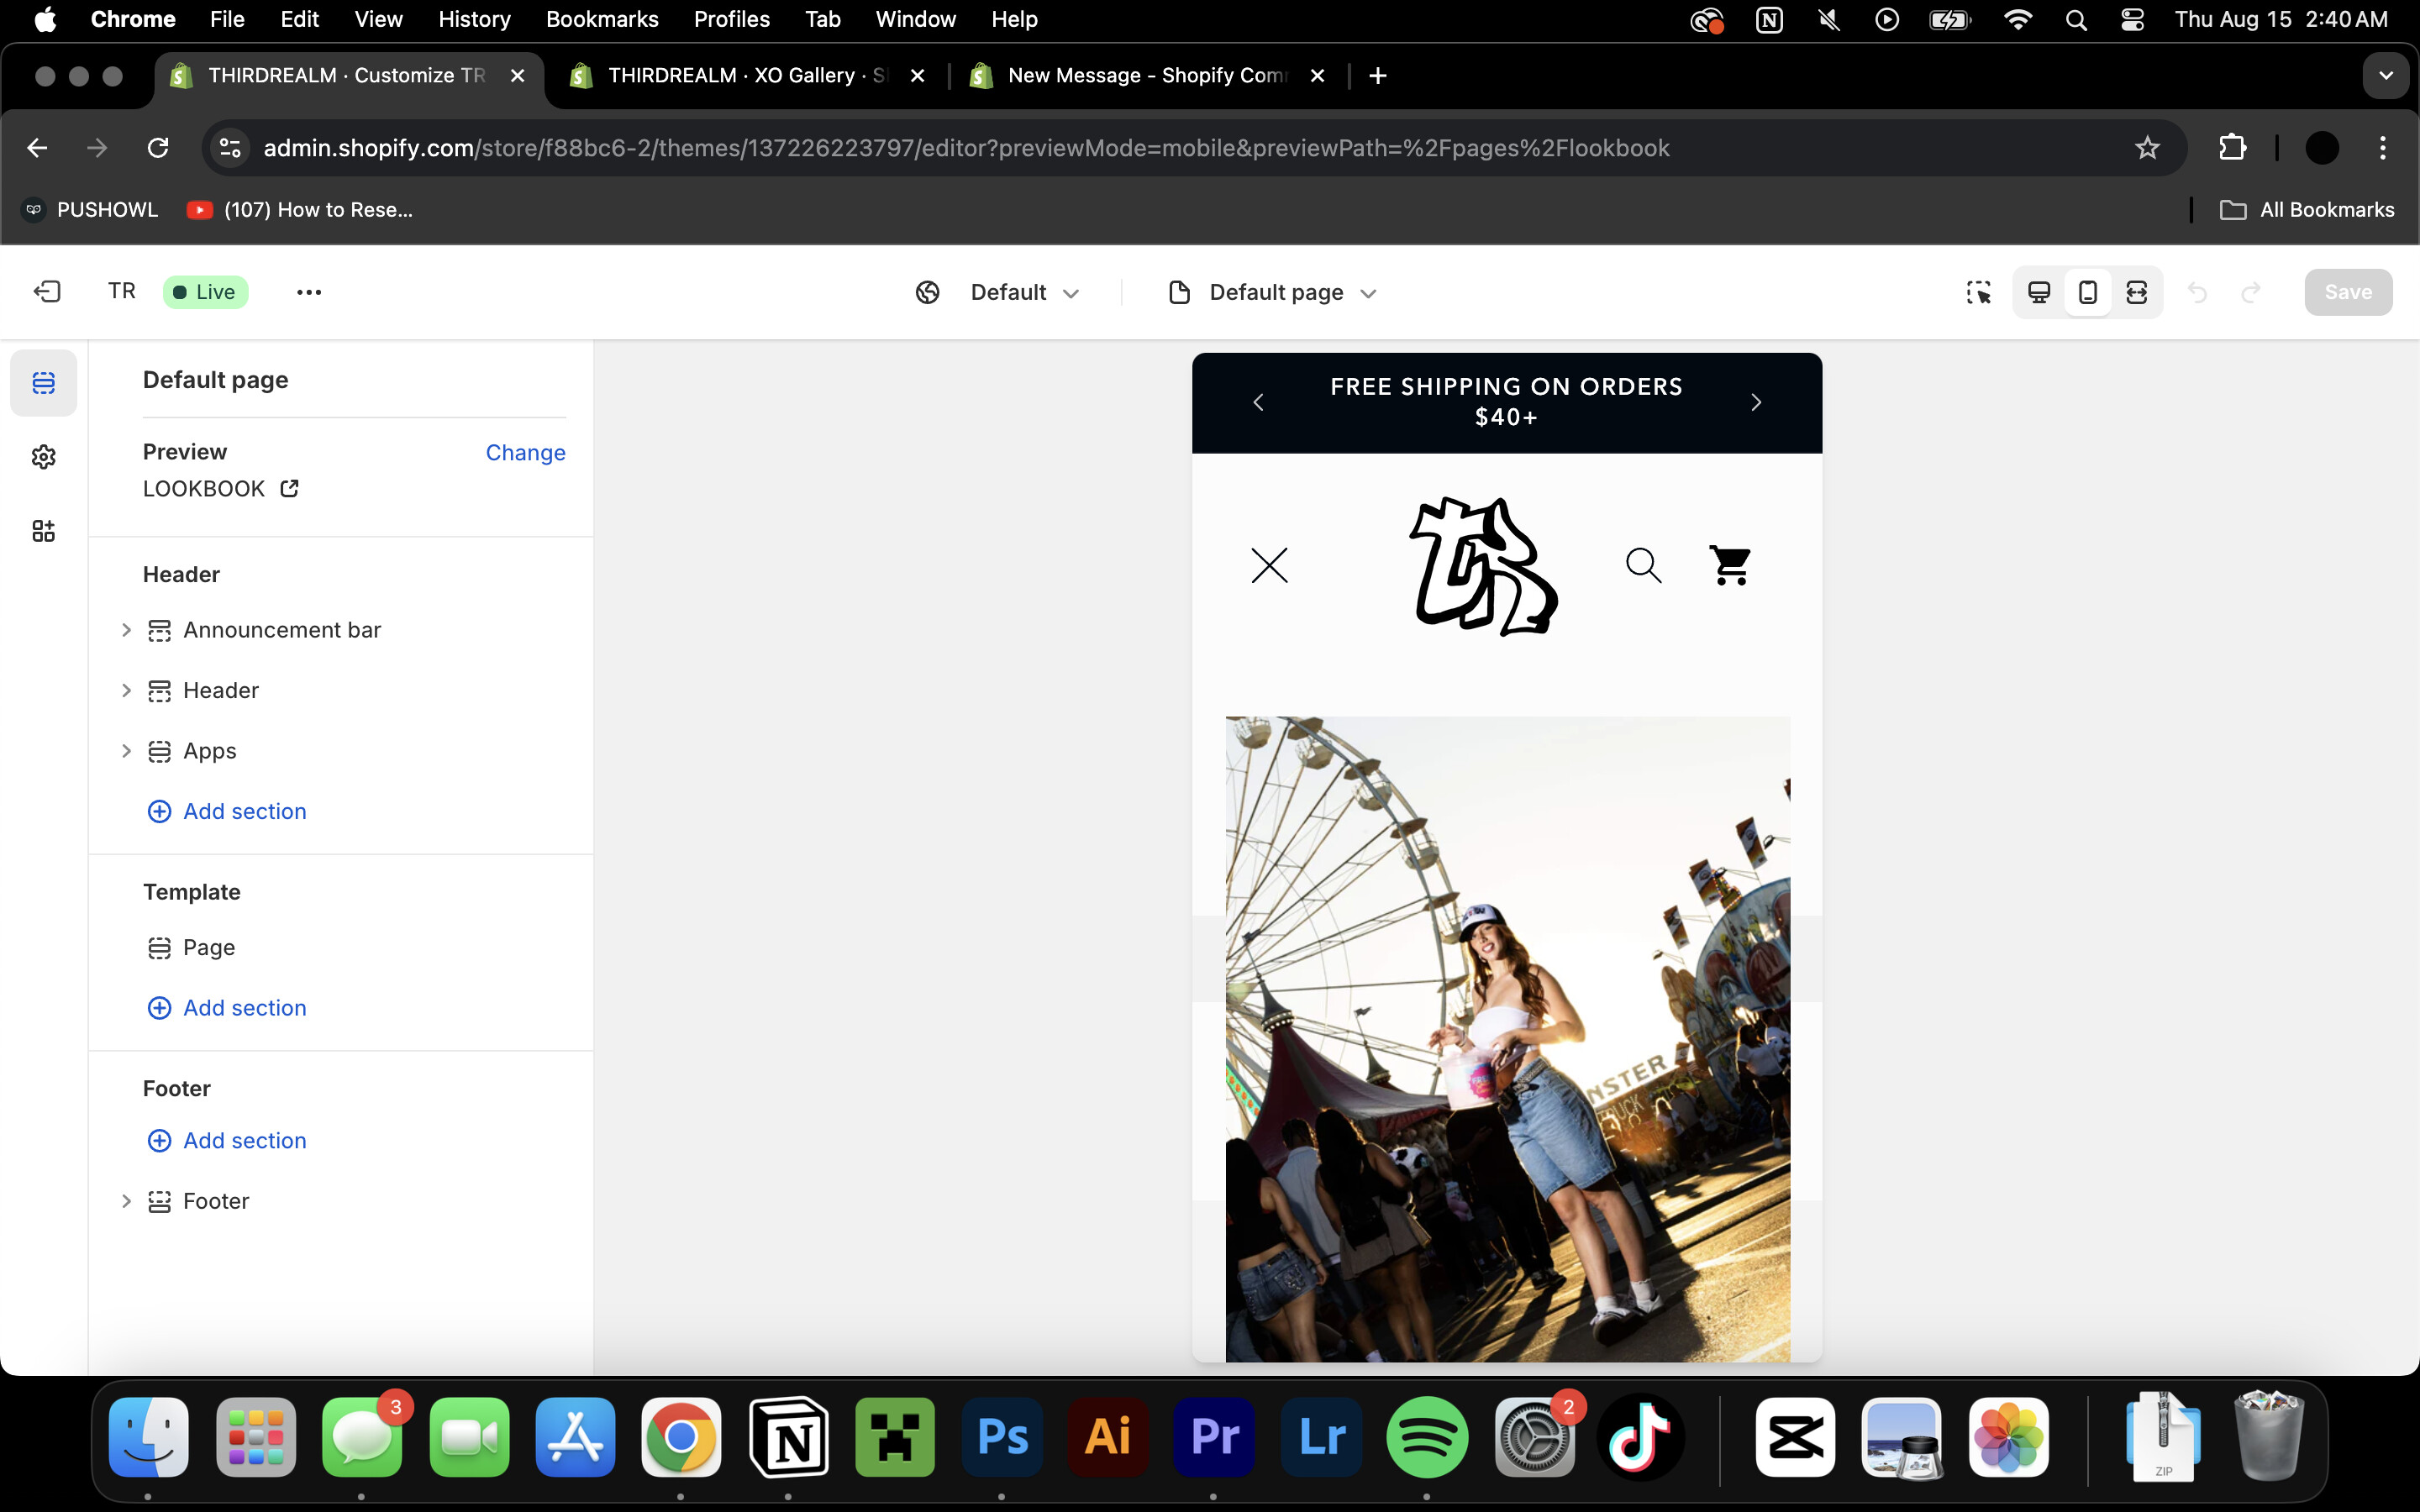Switch preview to mobile view
Image resolution: width=2420 pixels, height=1512 pixels.
coord(2088,292)
